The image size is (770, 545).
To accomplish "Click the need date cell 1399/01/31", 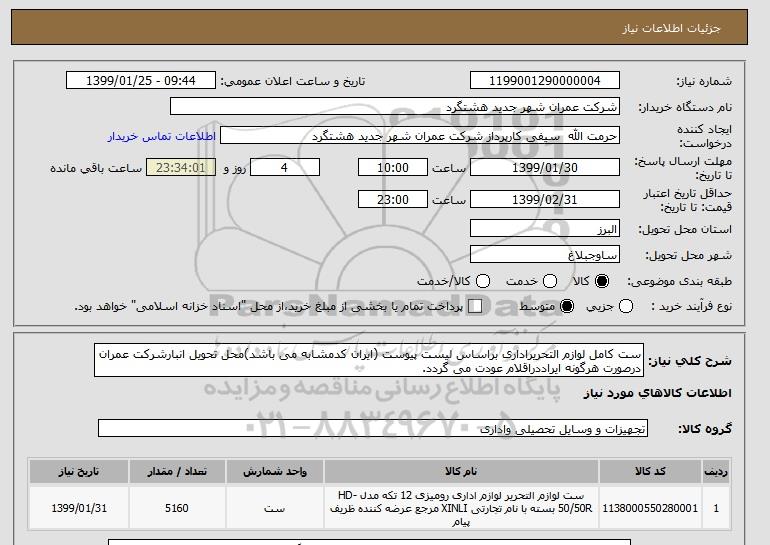I will click(79, 508).
